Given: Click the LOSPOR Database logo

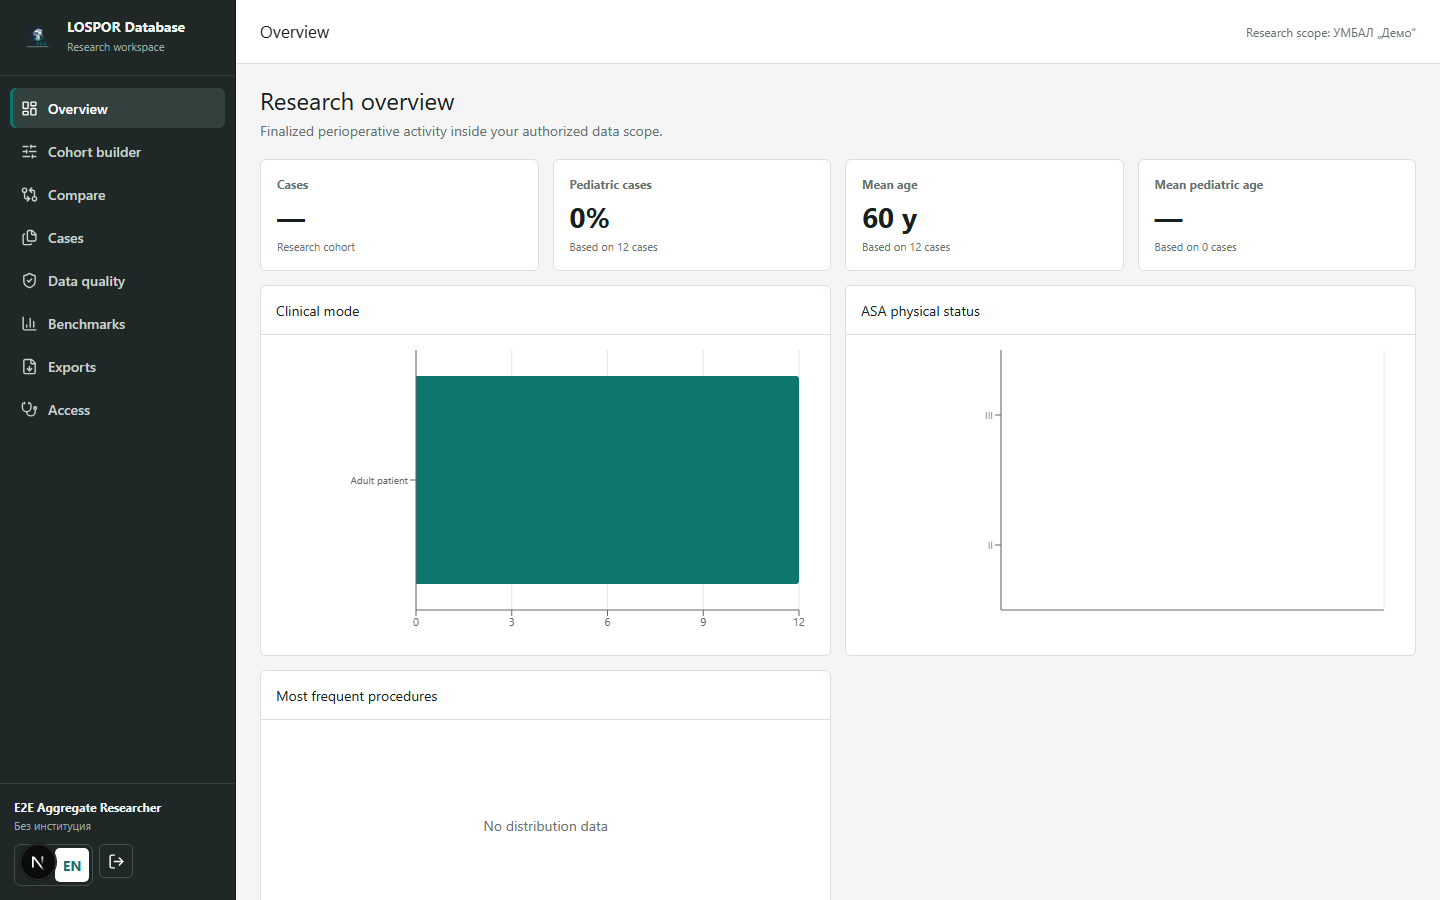Looking at the screenshot, I should 38,37.
